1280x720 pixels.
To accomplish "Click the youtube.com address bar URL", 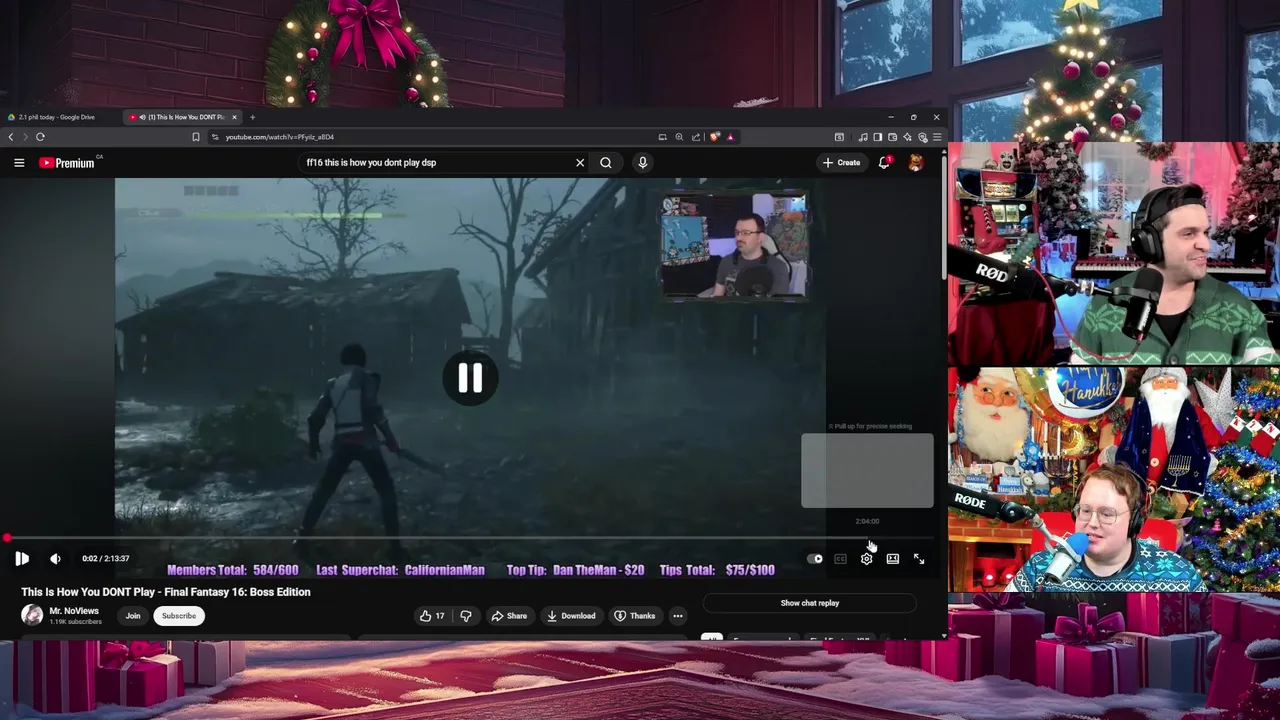I will [x=279, y=137].
